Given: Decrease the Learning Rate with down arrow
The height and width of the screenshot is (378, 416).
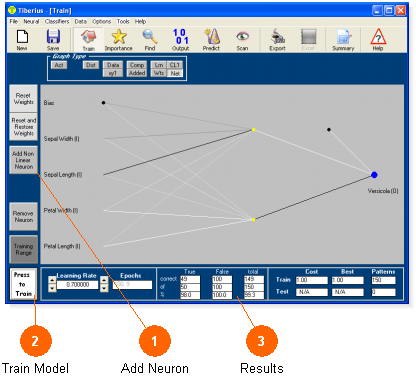Looking at the screenshot, I should (52, 288).
